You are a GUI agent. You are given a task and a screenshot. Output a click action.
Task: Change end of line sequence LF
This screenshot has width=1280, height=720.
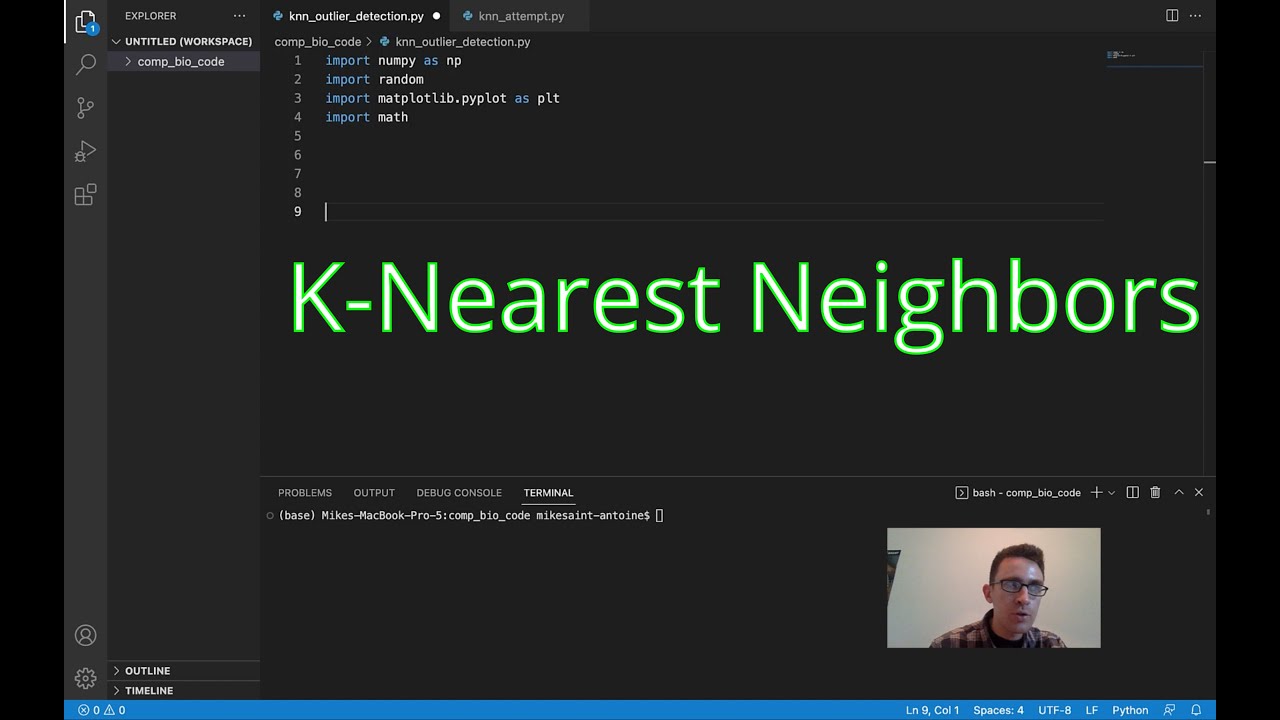[1092, 710]
